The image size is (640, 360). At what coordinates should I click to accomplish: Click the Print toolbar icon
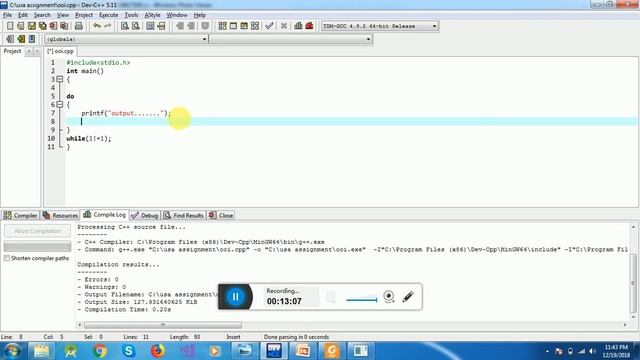(x=79, y=26)
